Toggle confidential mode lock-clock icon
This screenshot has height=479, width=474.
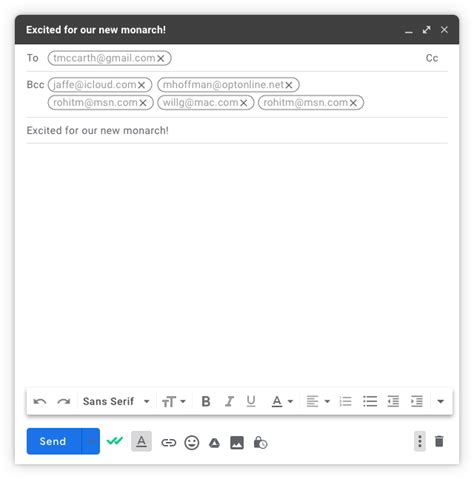click(260, 443)
